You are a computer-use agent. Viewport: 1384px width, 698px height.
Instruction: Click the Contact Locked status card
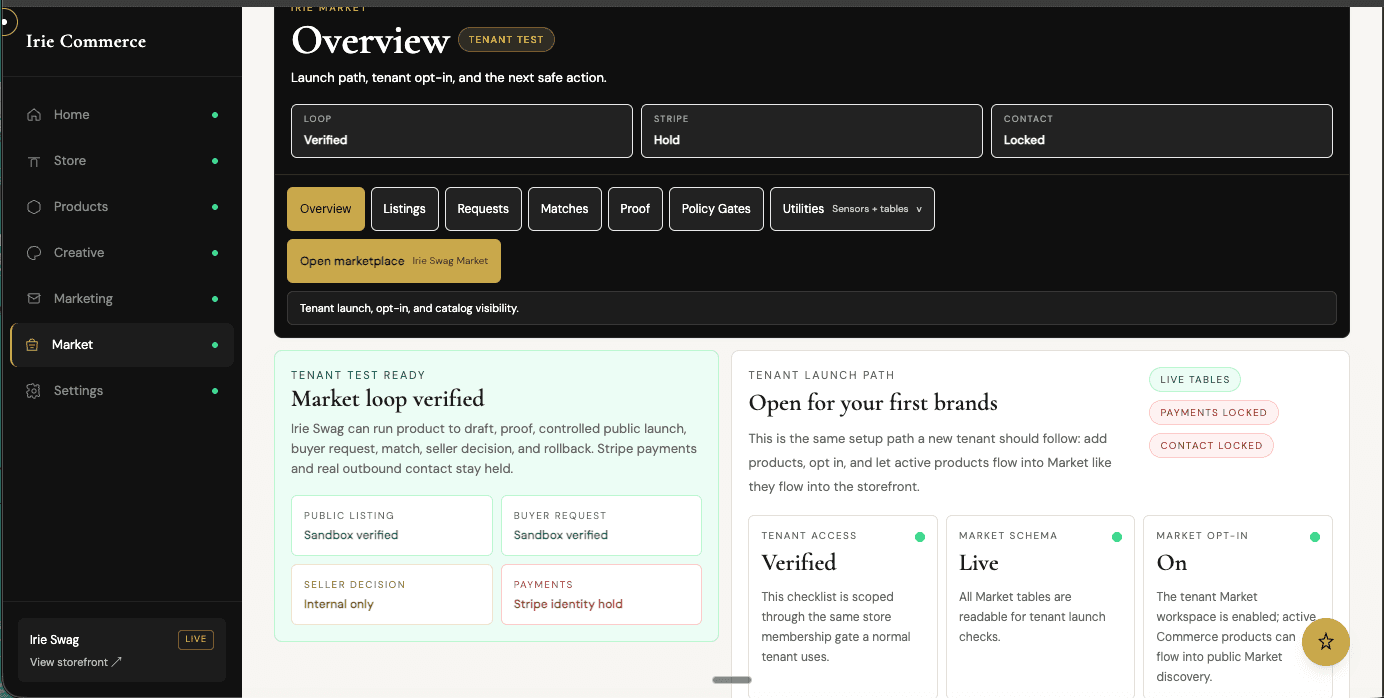tap(1162, 131)
